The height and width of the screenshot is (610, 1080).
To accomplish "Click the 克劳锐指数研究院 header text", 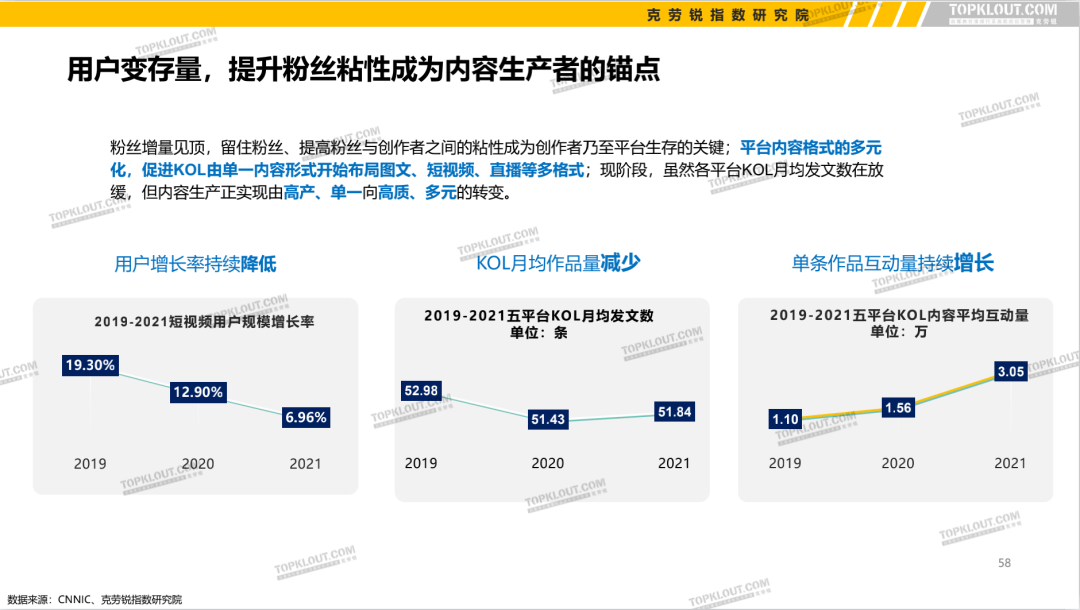I will coord(727,14).
